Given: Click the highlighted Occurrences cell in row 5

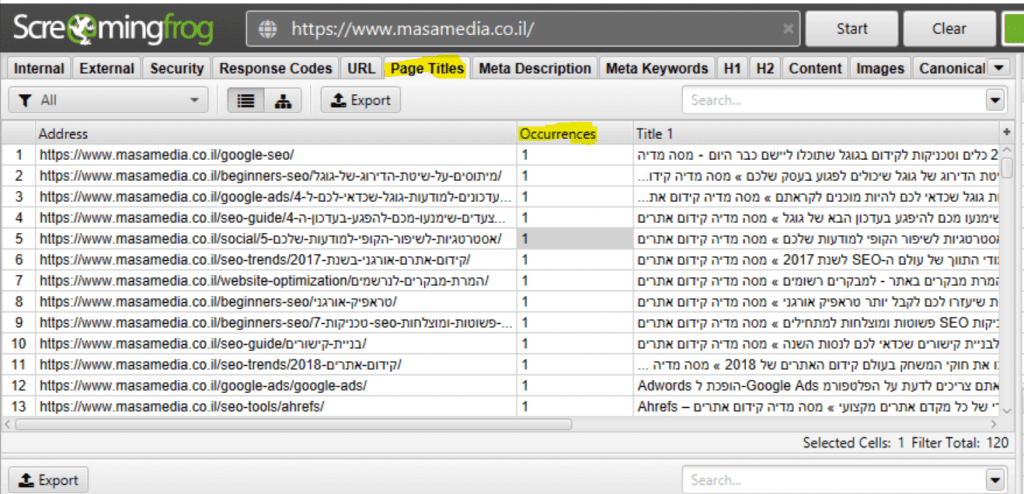Looking at the screenshot, I should [575, 239].
